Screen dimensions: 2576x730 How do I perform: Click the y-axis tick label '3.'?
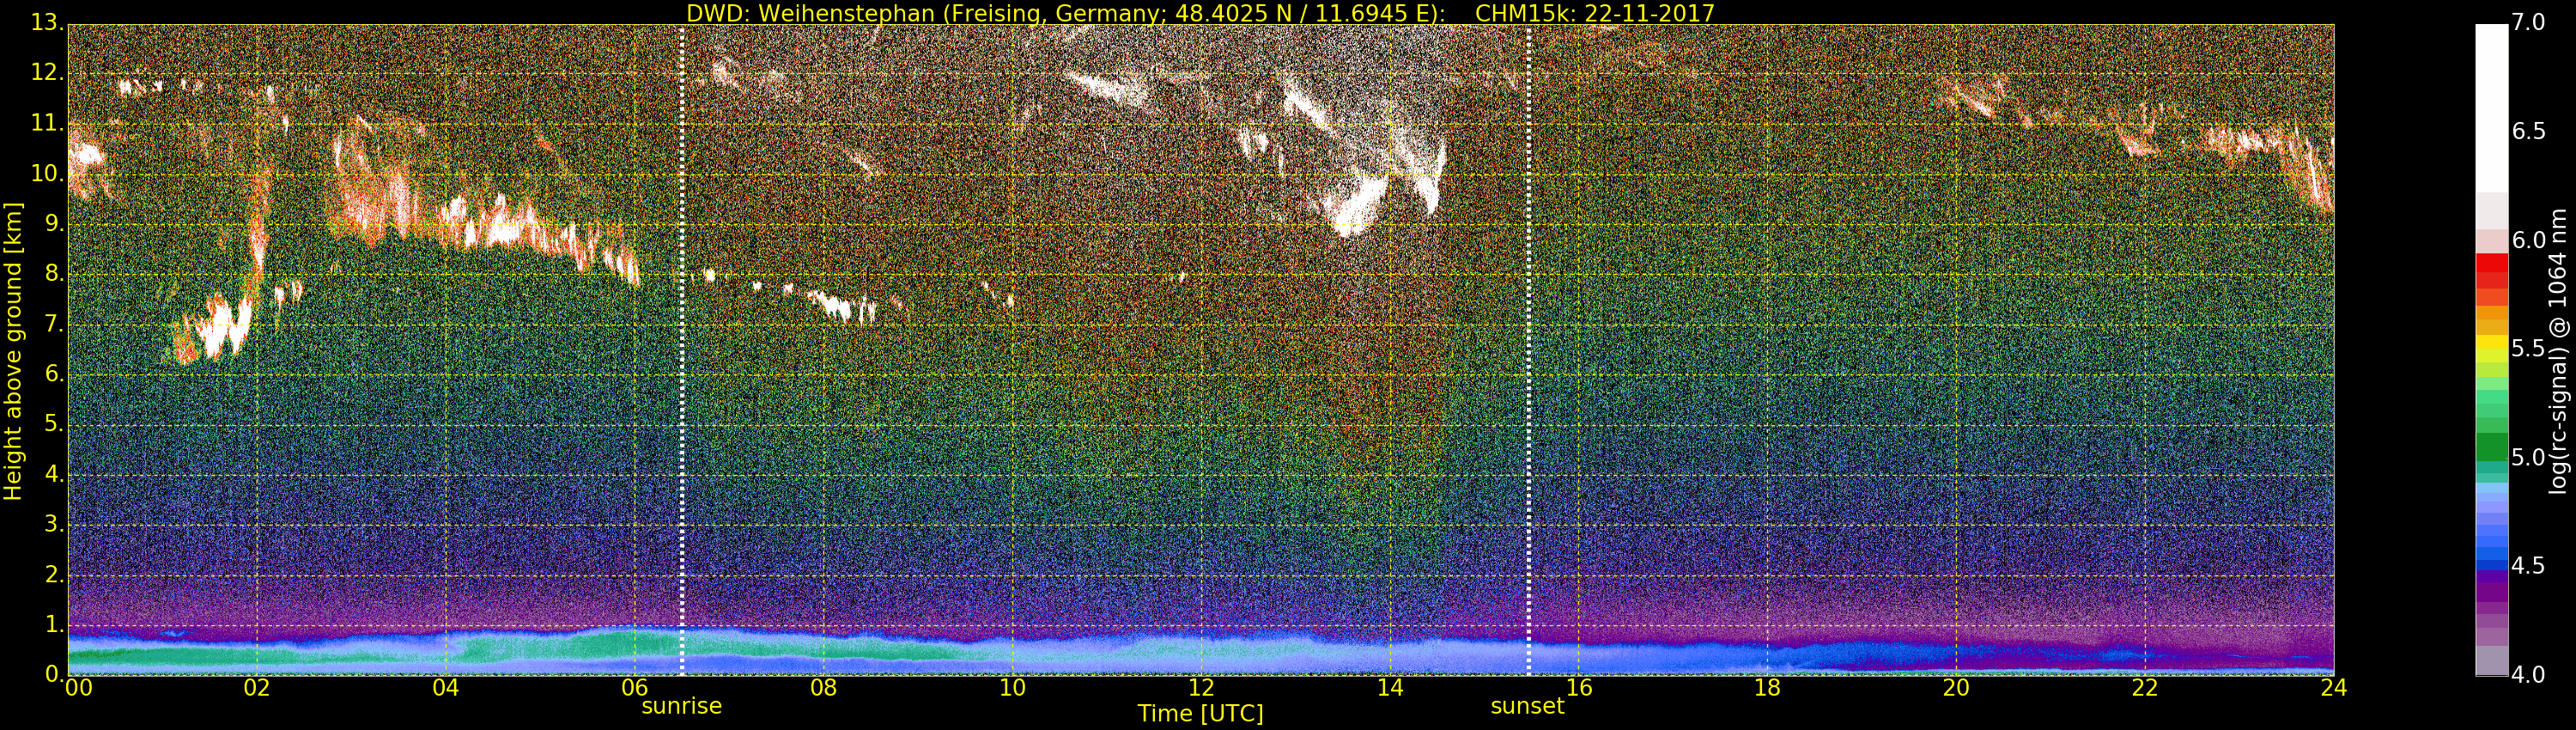tap(54, 524)
